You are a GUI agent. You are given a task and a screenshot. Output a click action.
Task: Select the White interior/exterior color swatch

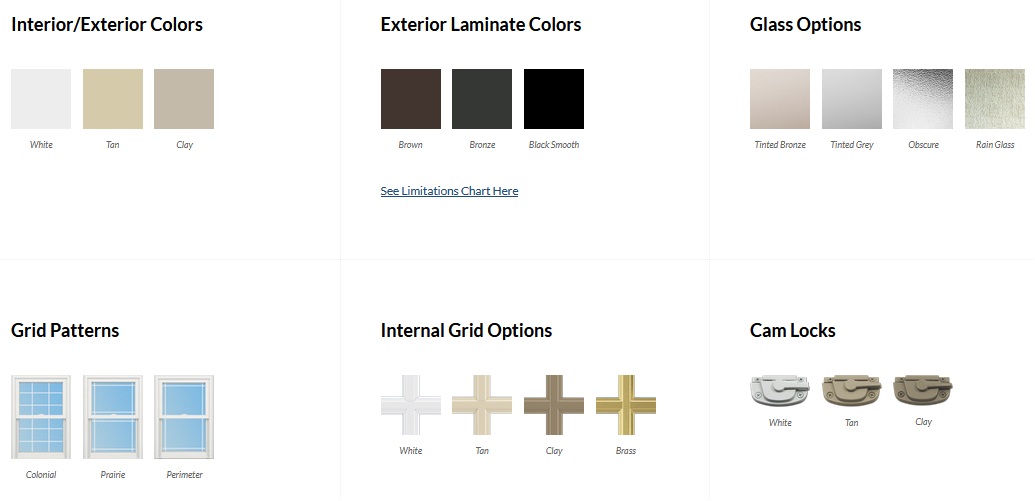click(41, 99)
